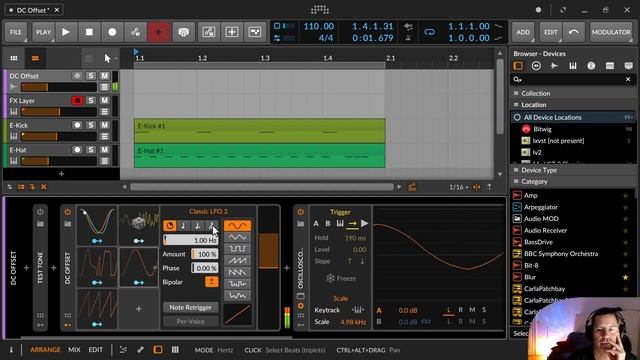The image size is (640, 360).
Task: Select the Arpeggiator device
Action: click(x=540, y=207)
